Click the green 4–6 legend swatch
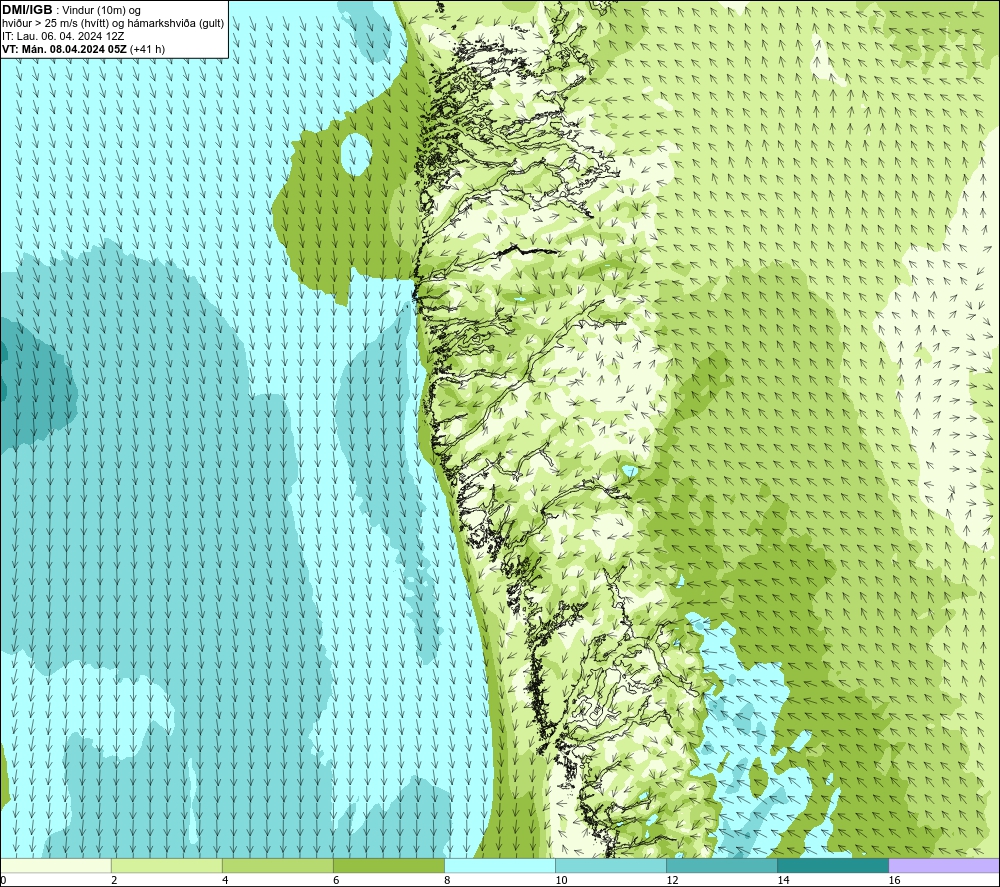 pyautogui.click(x=278, y=865)
